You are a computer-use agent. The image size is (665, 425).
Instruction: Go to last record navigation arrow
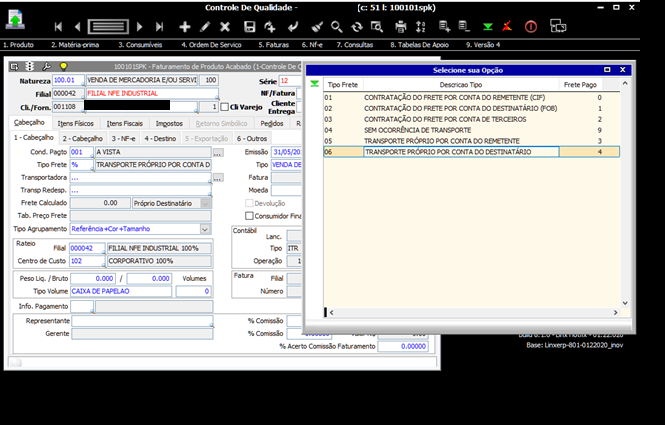[161, 26]
